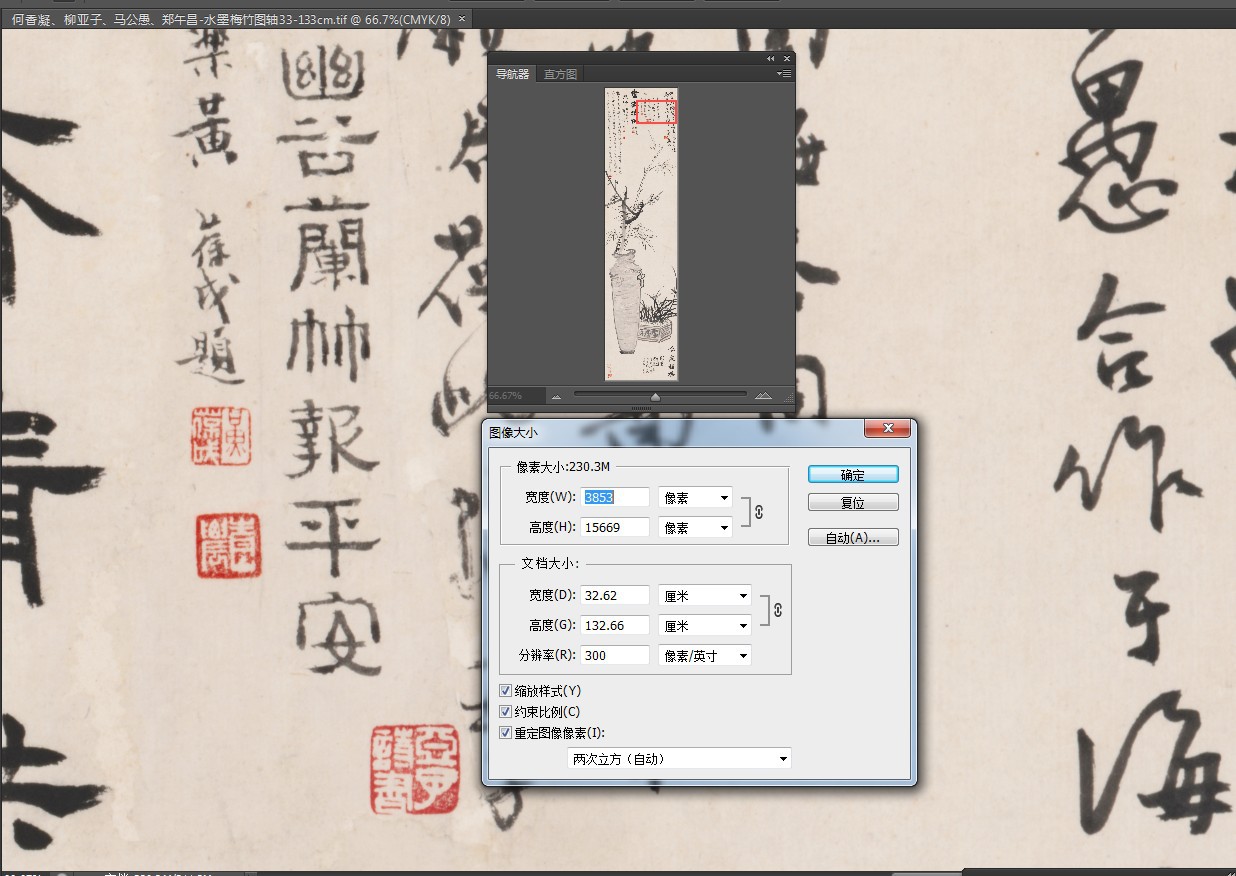Switch to the 直方图 tab

(x=560, y=74)
